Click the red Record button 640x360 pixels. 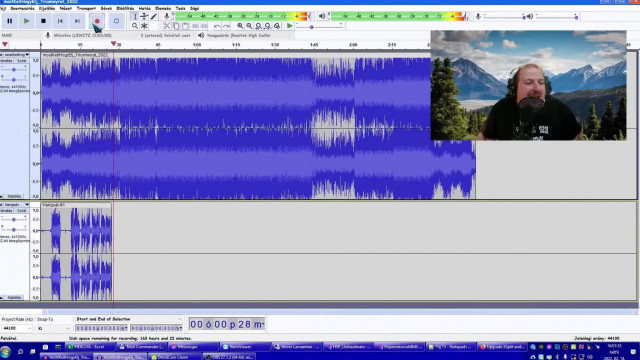(97, 21)
